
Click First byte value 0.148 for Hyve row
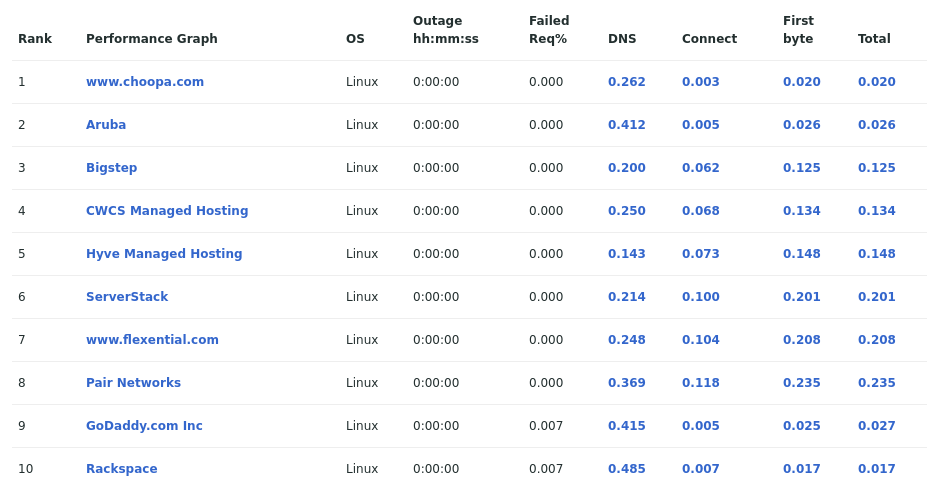(x=802, y=254)
